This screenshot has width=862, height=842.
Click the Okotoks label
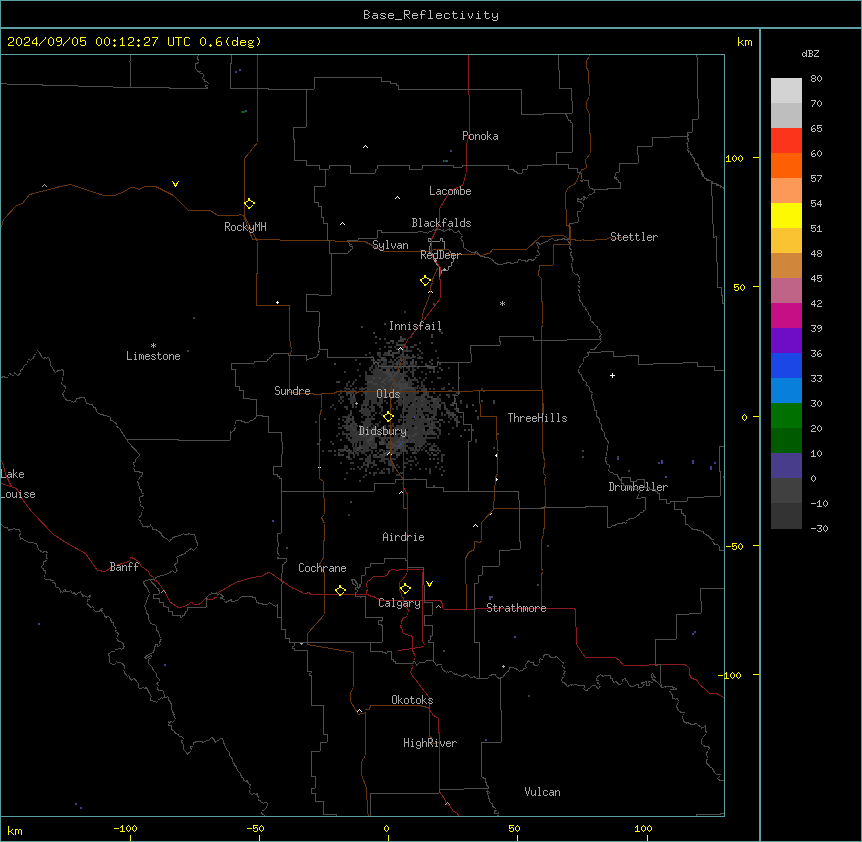click(x=412, y=700)
